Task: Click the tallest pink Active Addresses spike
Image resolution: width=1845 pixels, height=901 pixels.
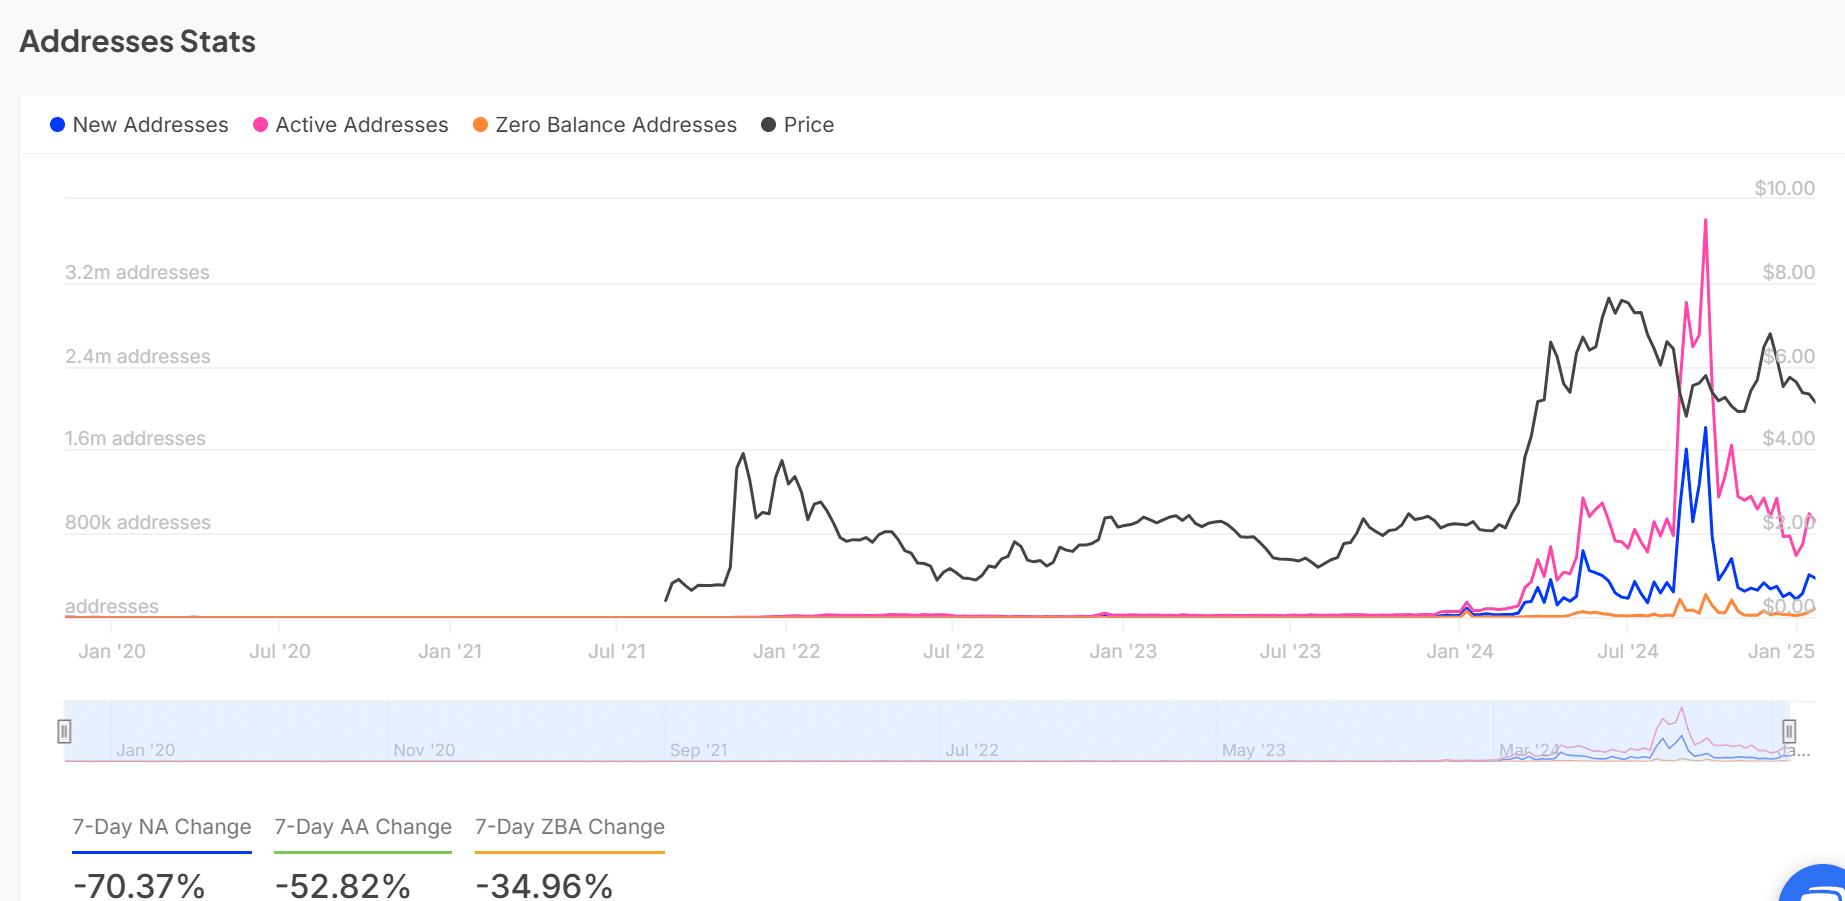Action: coord(1705,221)
